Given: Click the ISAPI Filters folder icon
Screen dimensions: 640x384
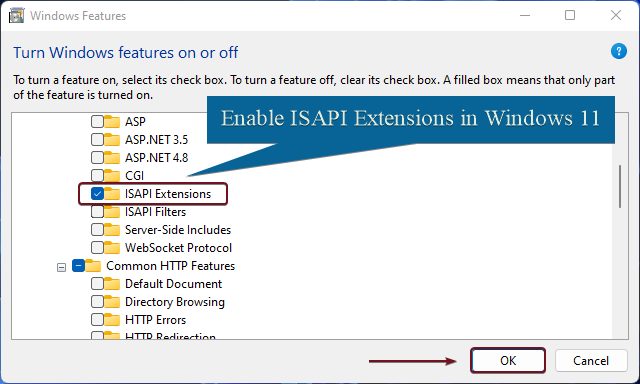Looking at the screenshot, I should click(x=112, y=212).
